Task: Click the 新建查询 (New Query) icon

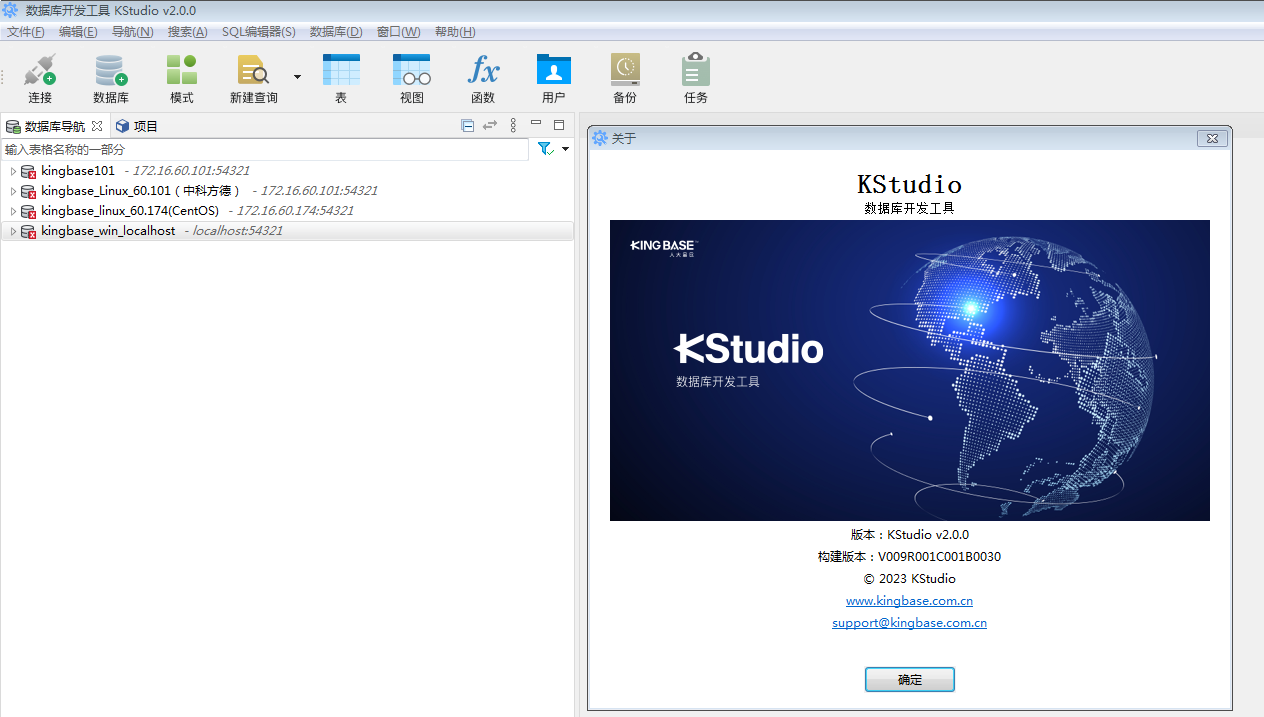Action: pyautogui.click(x=253, y=71)
